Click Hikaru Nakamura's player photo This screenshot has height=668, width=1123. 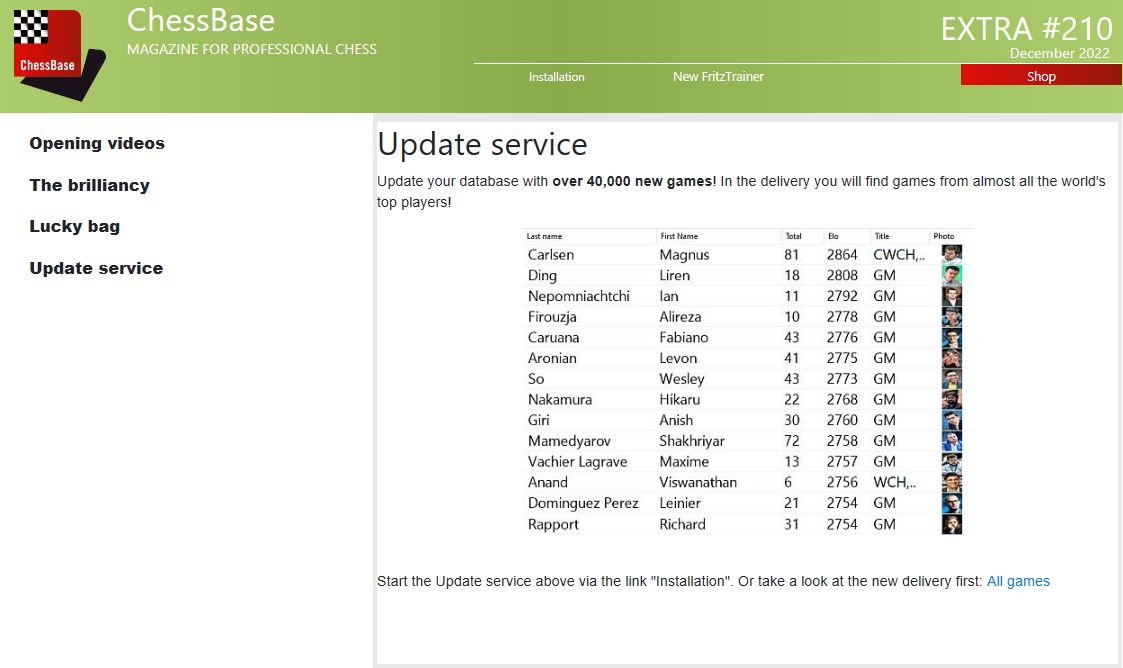951,400
